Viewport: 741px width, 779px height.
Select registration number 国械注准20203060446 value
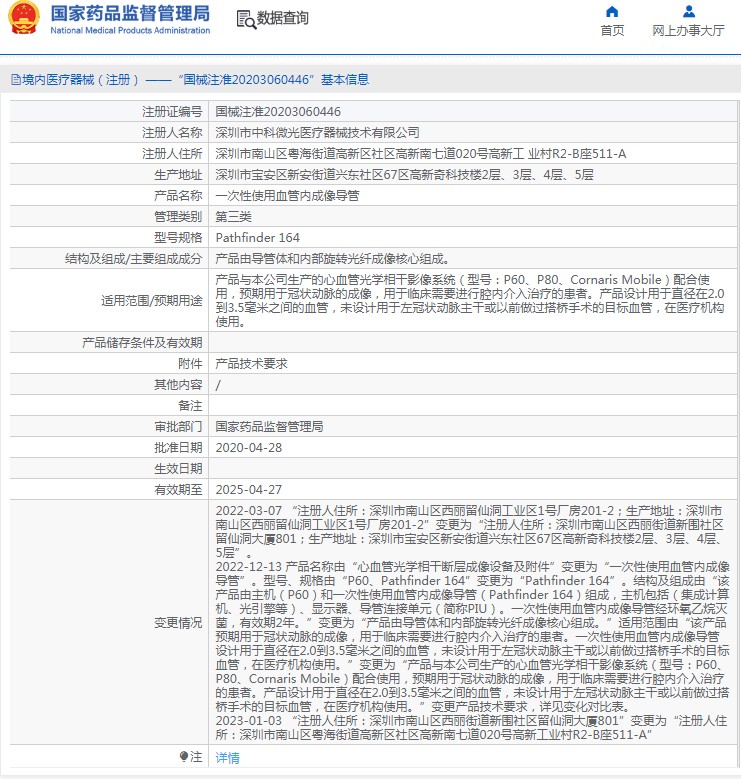pos(278,112)
